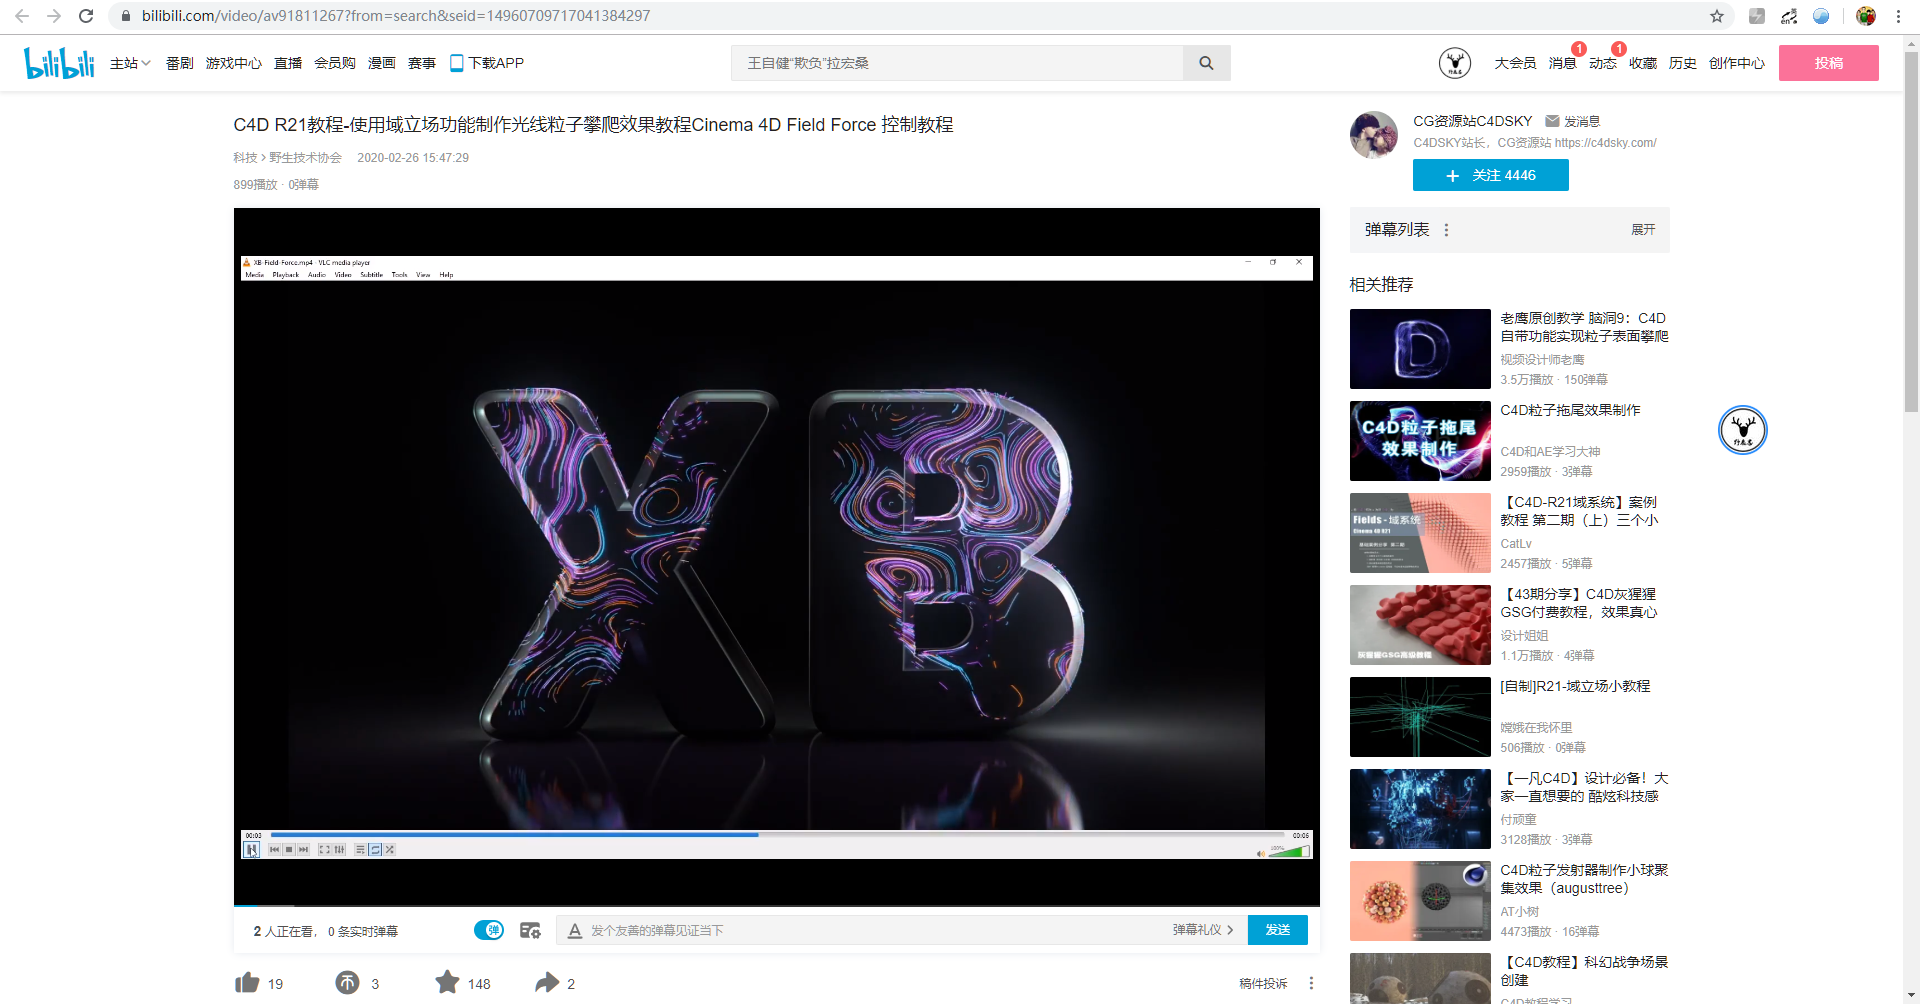Open the 弹幕列表 three-dot options
The width and height of the screenshot is (1920, 1004).
[x=1446, y=230]
